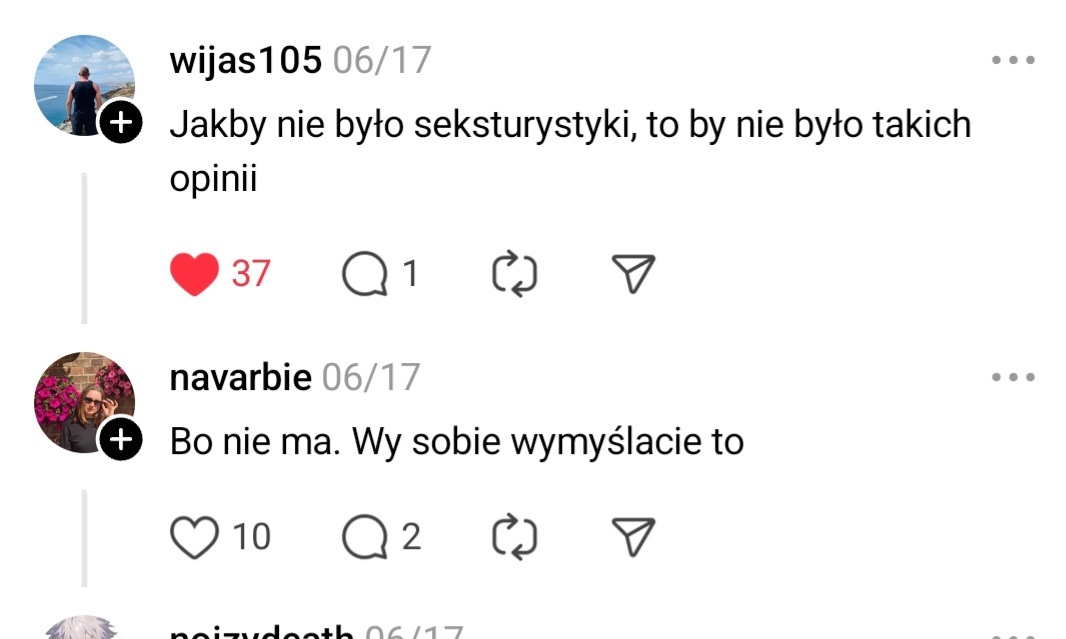
Task: Open wijas105's profile from username
Action: tap(246, 60)
